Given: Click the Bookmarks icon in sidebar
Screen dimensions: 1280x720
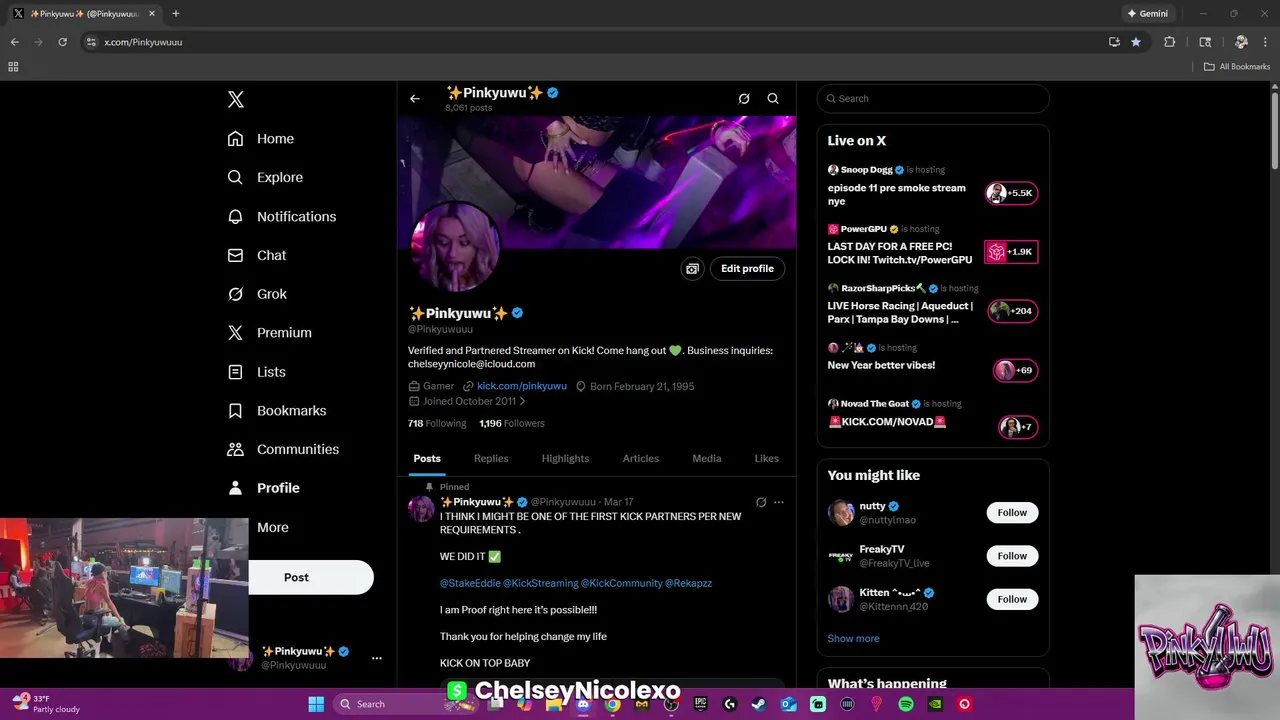Looking at the screenshot, I should pyautogui.click(x=235, y=411).
